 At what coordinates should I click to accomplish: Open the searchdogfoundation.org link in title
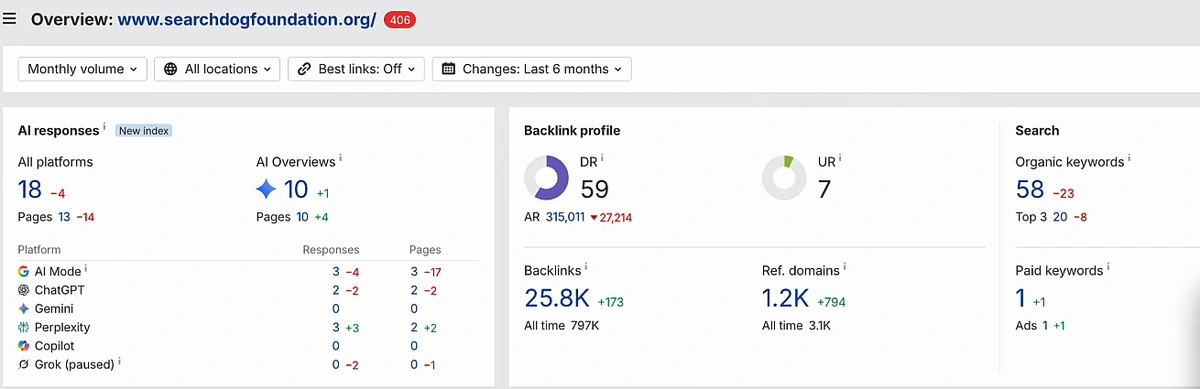[x=247, y=19]
